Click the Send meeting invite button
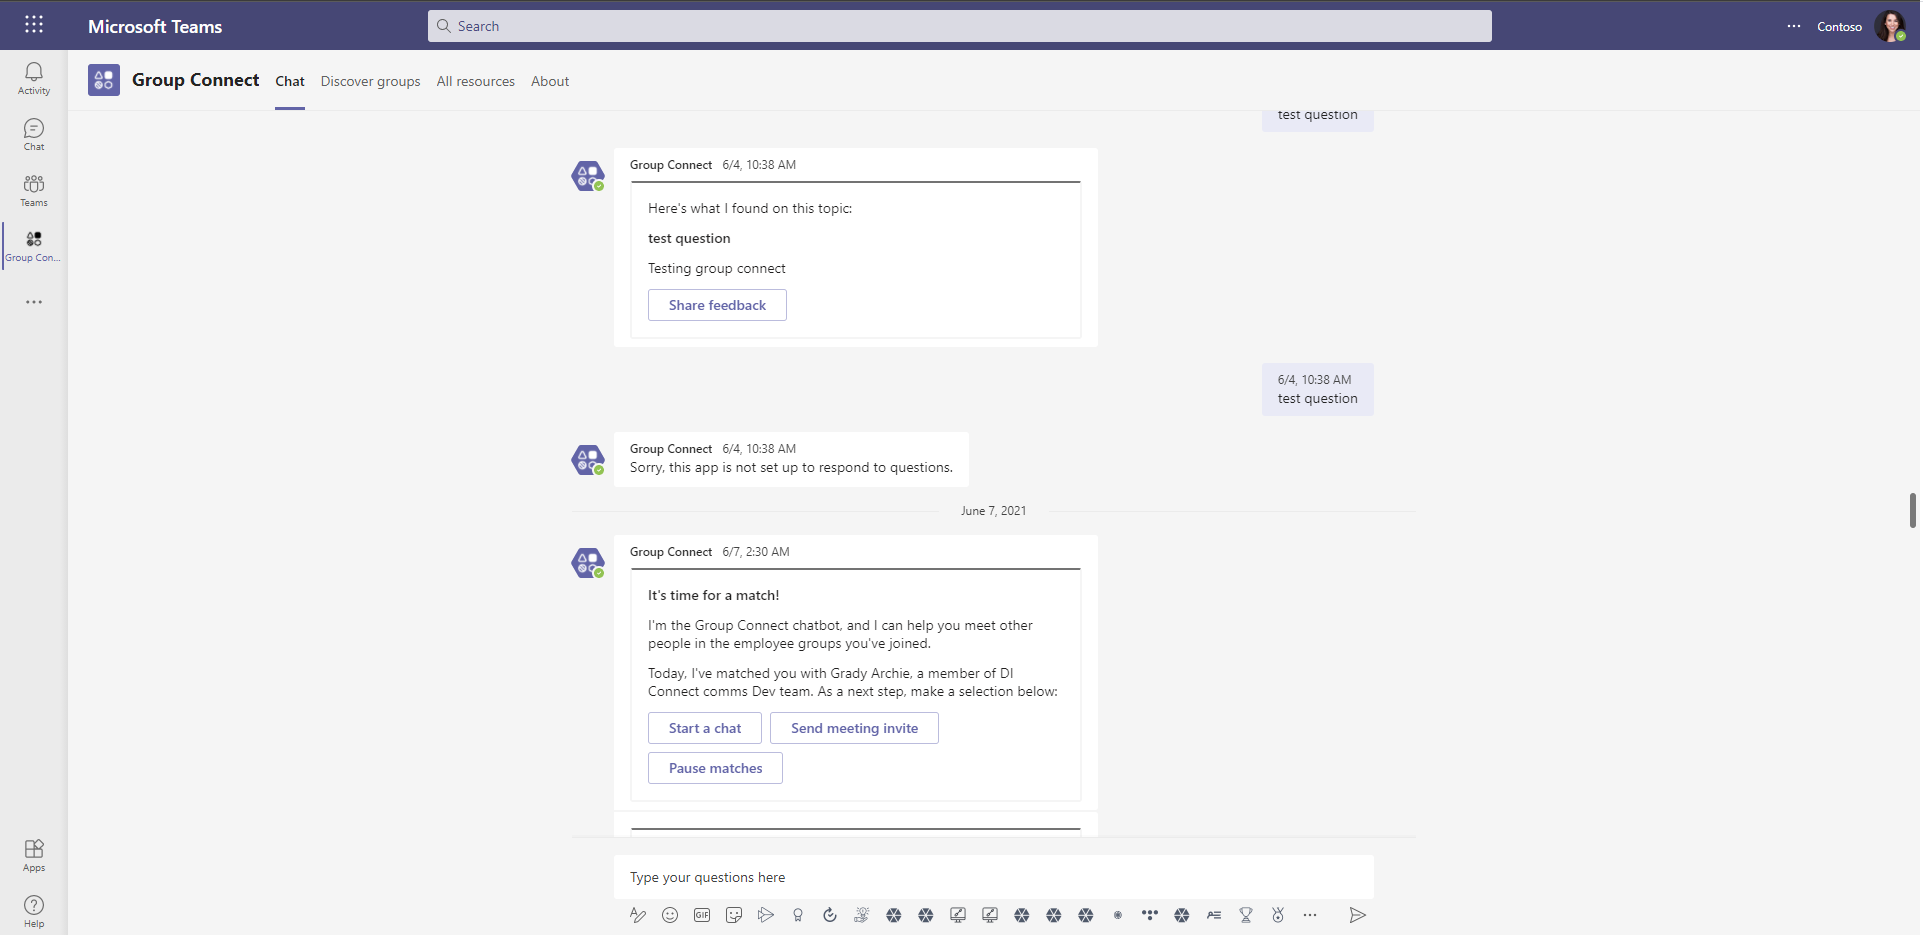The height and width of the screenshot is (935, 1923). click(854, 728)
